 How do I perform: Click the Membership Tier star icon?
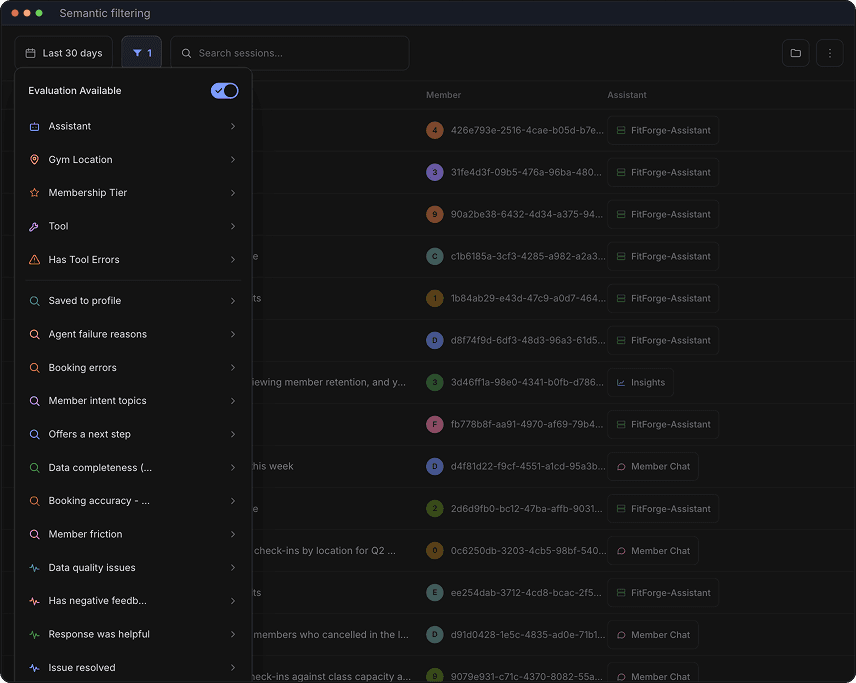(34, 193)
